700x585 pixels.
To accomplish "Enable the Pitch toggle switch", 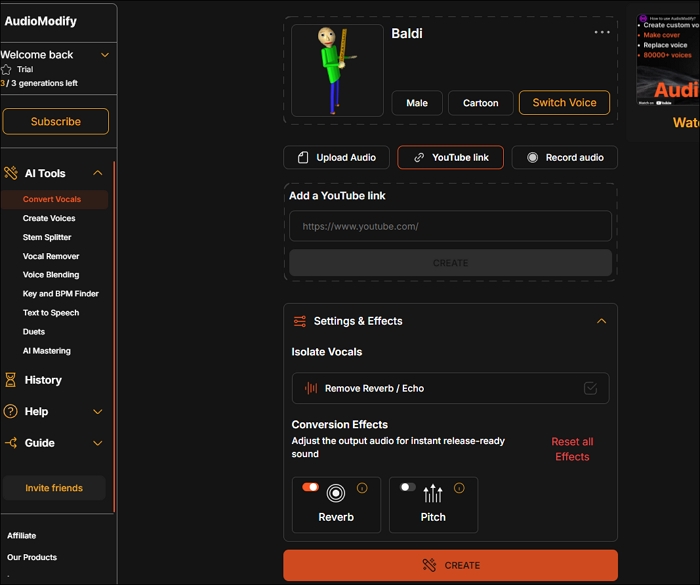I will click(x=407, y=487).
